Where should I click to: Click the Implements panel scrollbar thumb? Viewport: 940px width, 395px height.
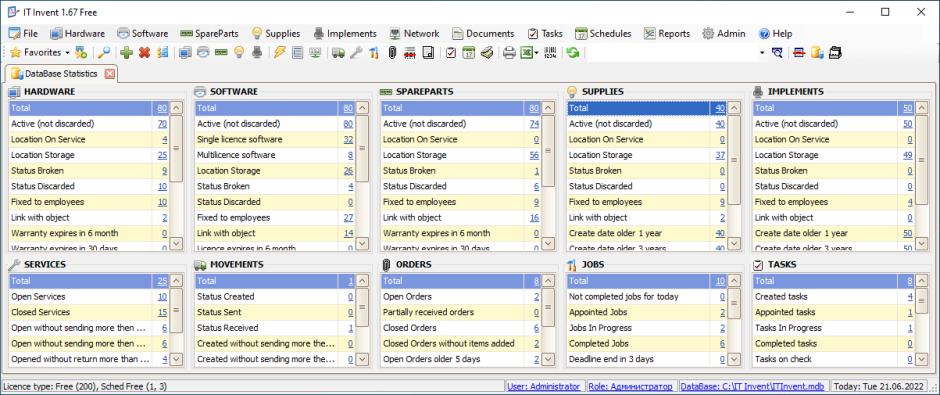coord(920,160)
